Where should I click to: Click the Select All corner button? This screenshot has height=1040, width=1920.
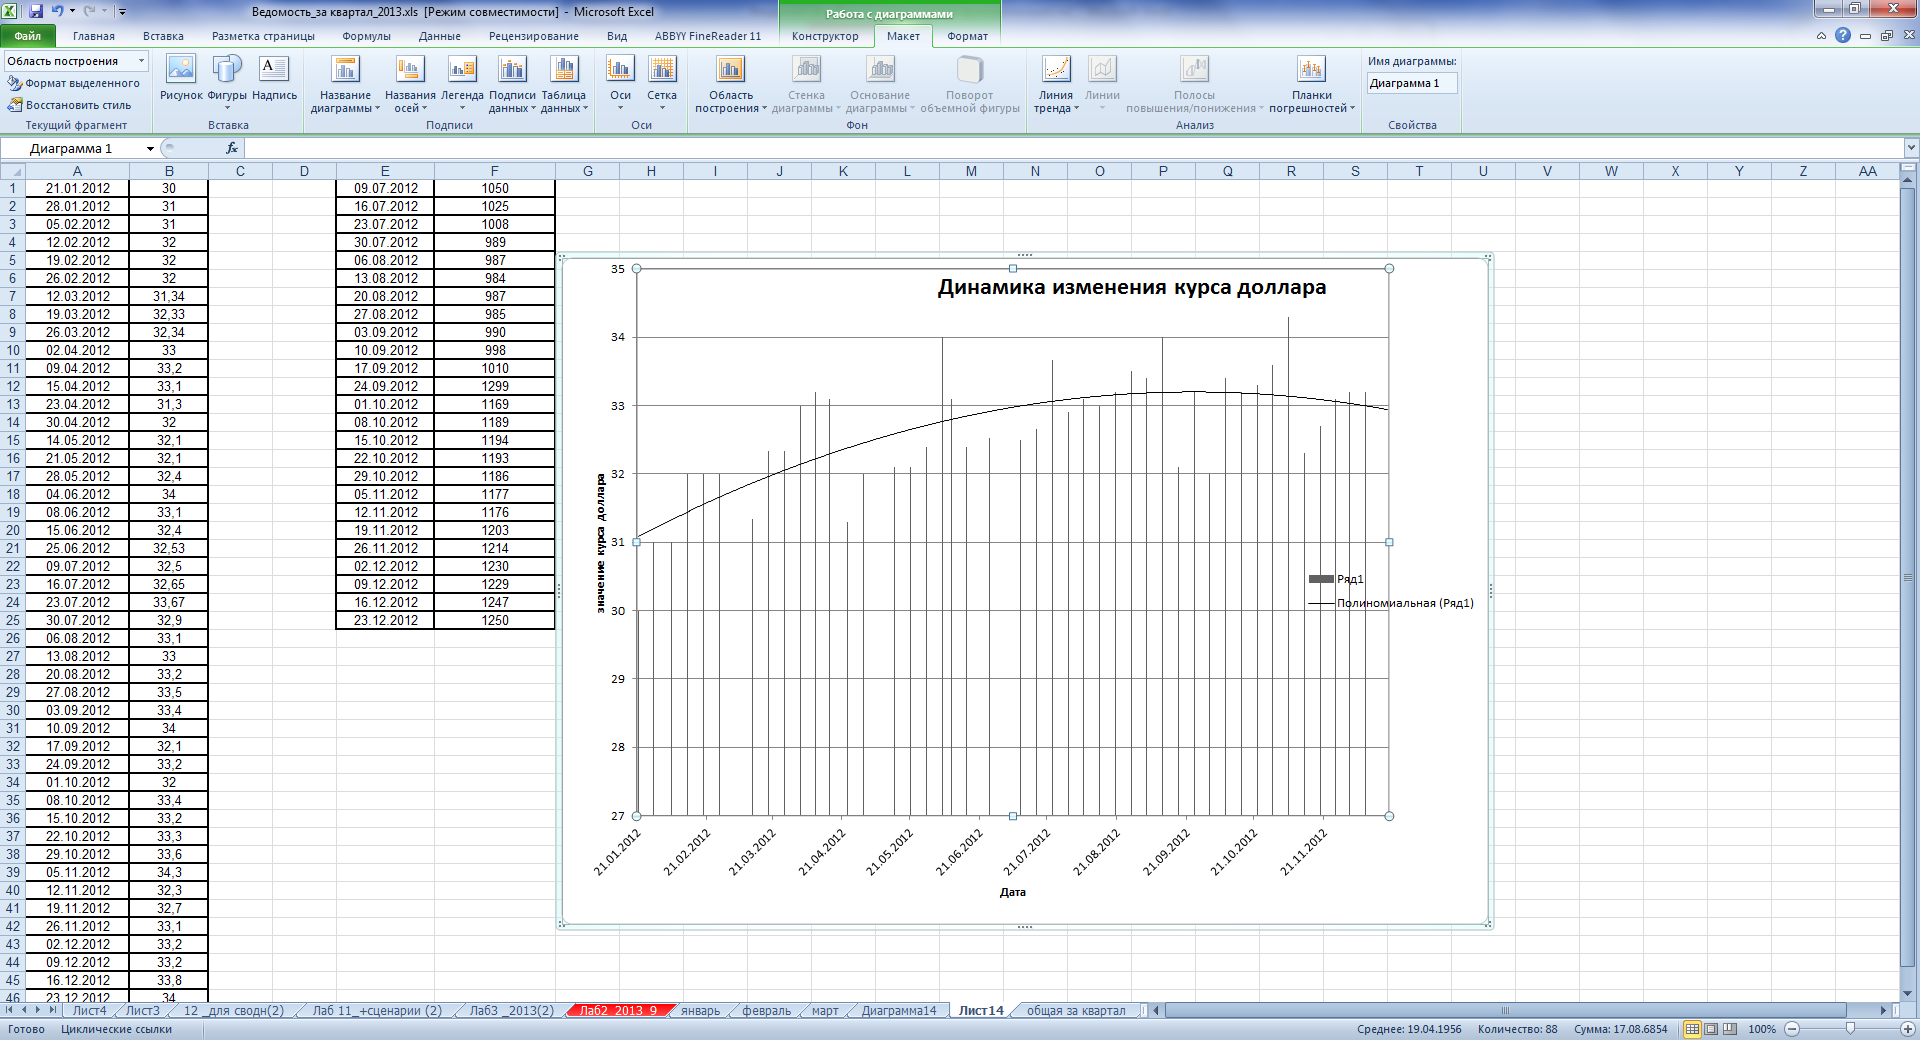click(13, 171)
